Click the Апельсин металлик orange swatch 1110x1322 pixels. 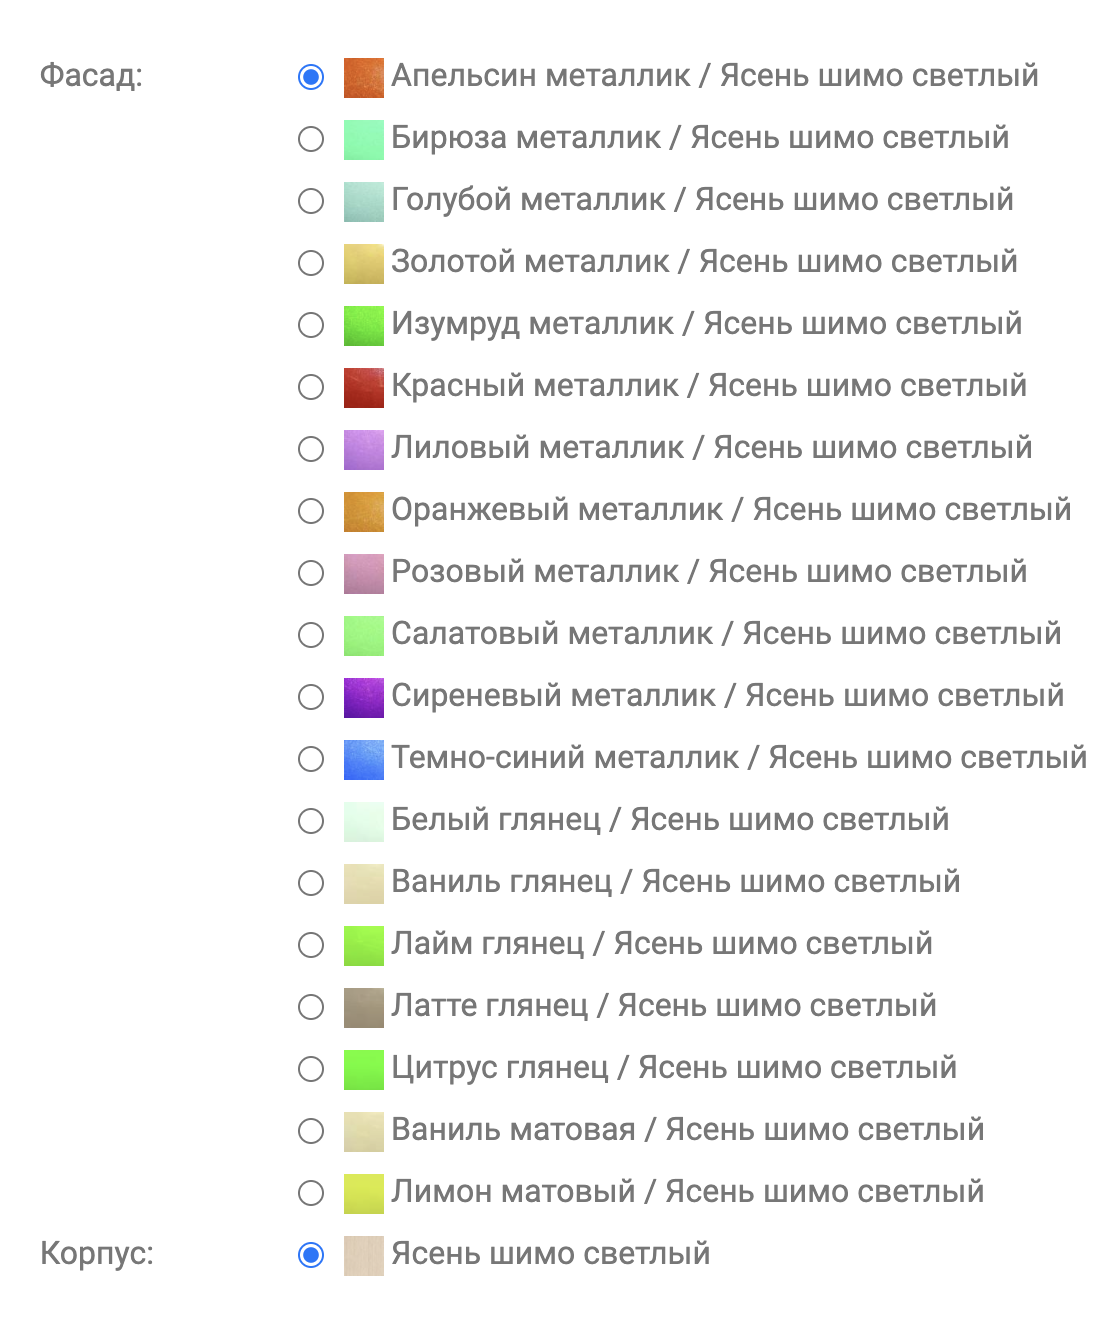(x=364, y=77)
